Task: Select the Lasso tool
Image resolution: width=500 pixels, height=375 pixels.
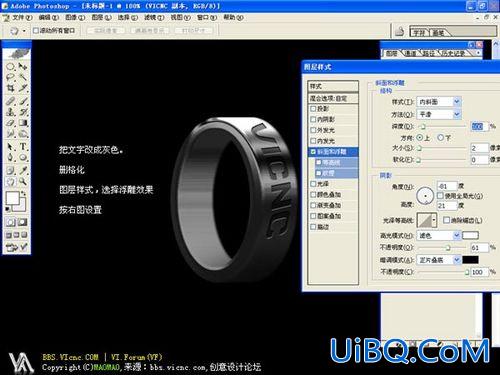Action: (x=11, y=77)
